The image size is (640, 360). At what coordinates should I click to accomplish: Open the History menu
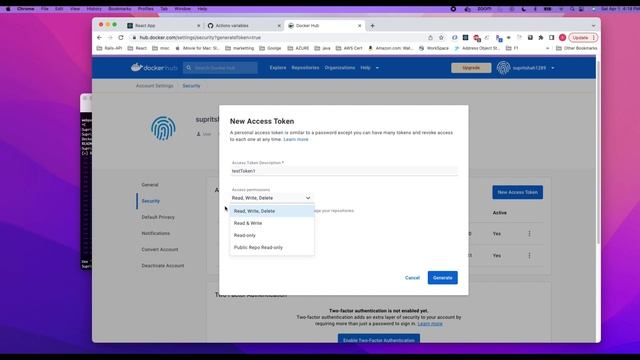94,9
